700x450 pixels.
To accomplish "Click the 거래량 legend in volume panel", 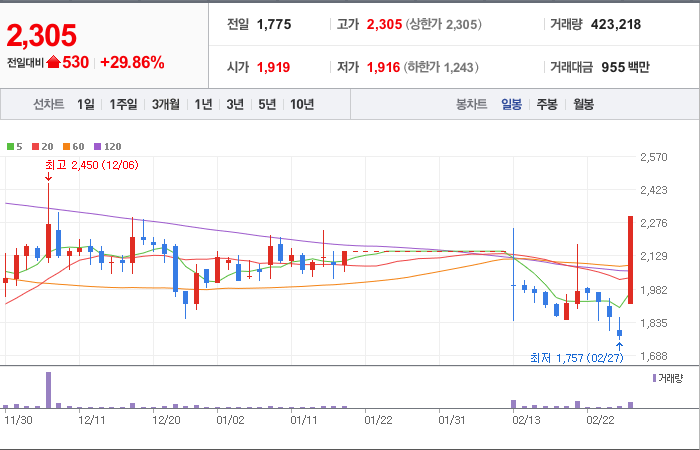I will [x=667, y=379].
